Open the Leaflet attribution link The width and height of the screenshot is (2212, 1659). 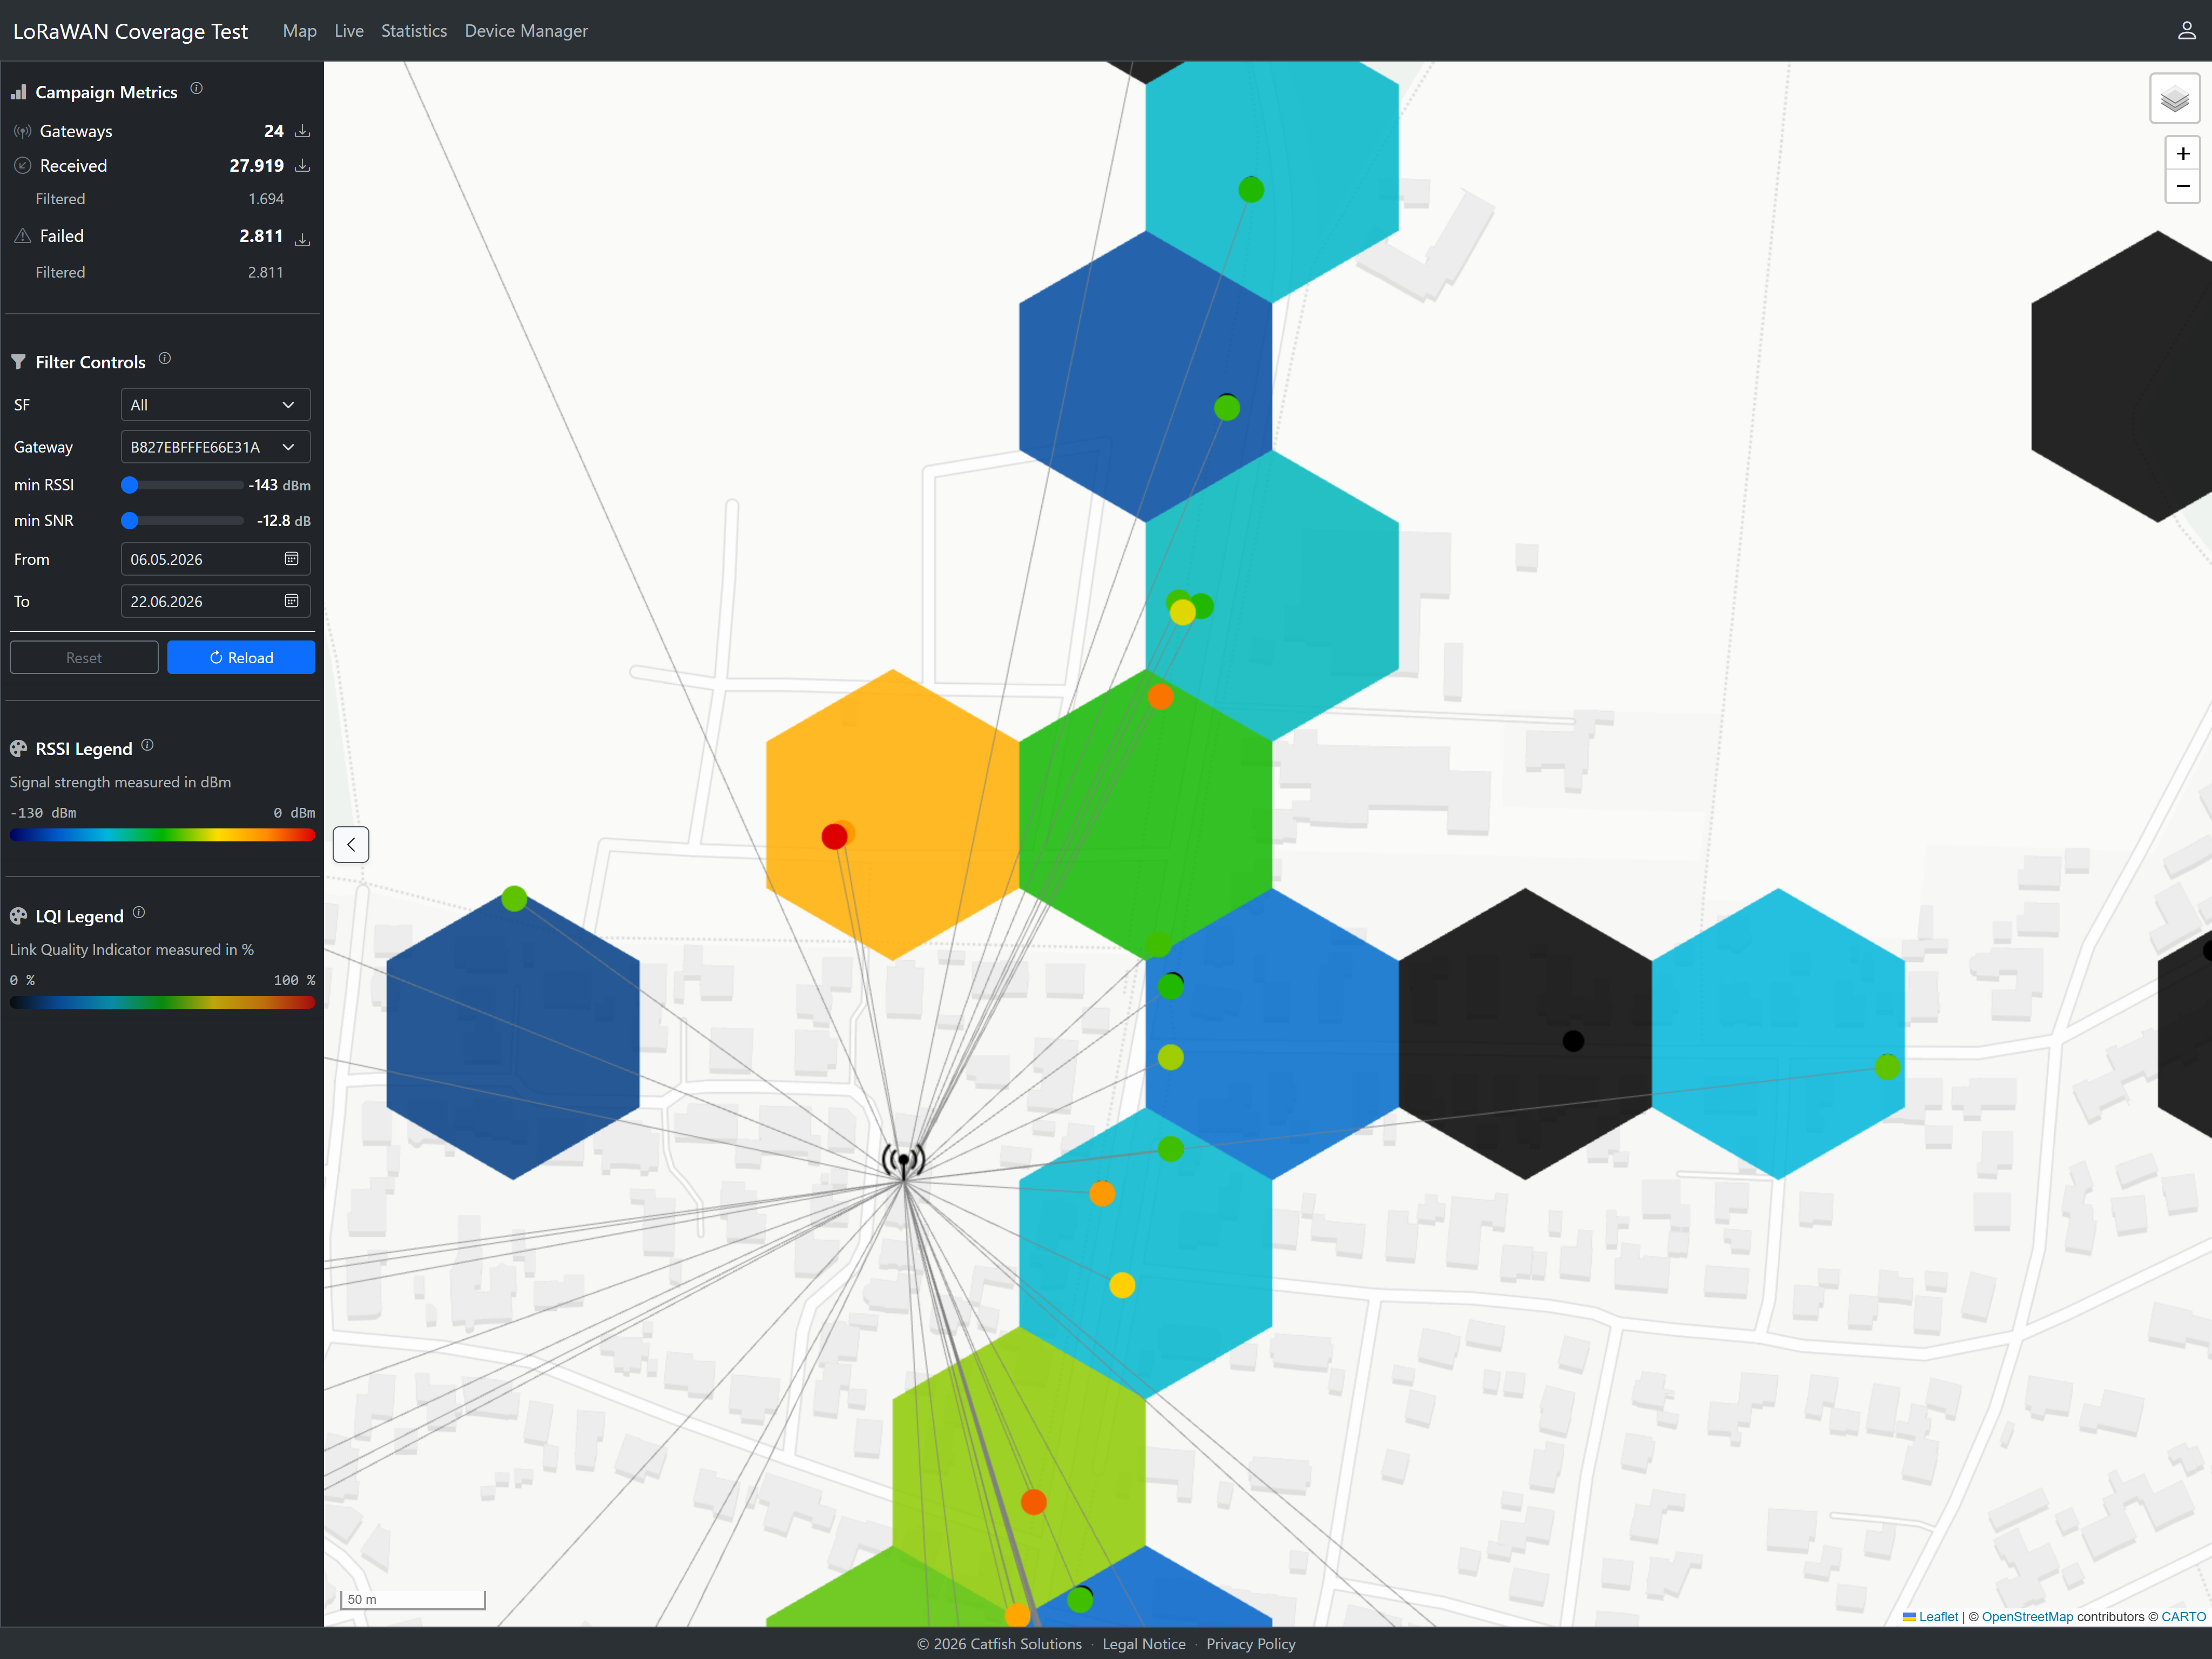pos(1930,1616)
